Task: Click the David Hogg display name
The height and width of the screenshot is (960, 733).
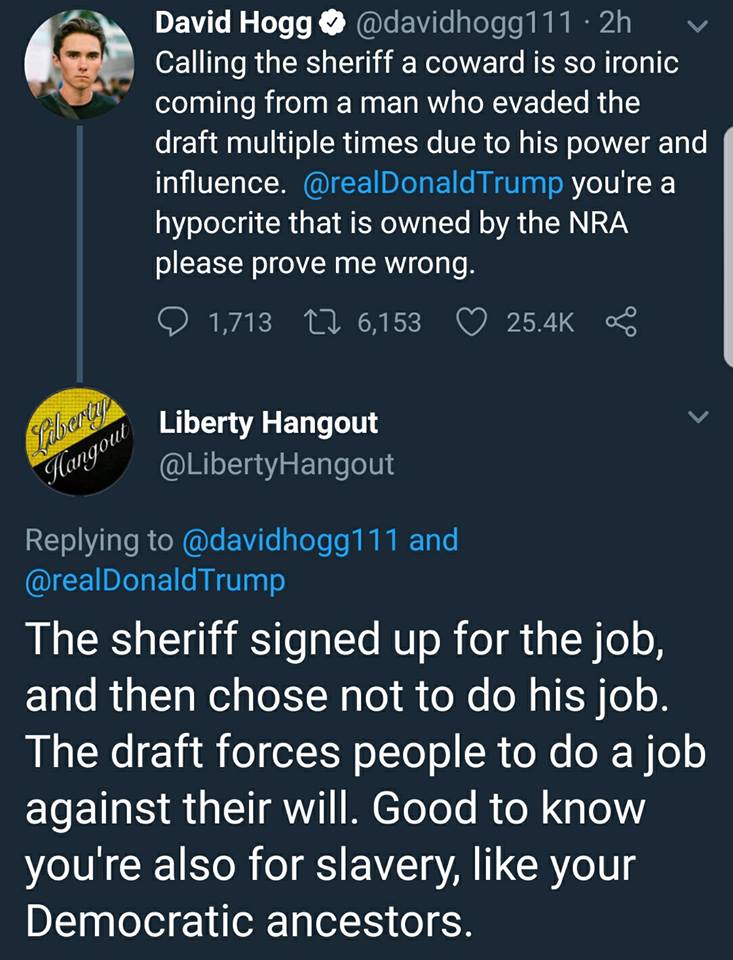Action: pos(233,24)
